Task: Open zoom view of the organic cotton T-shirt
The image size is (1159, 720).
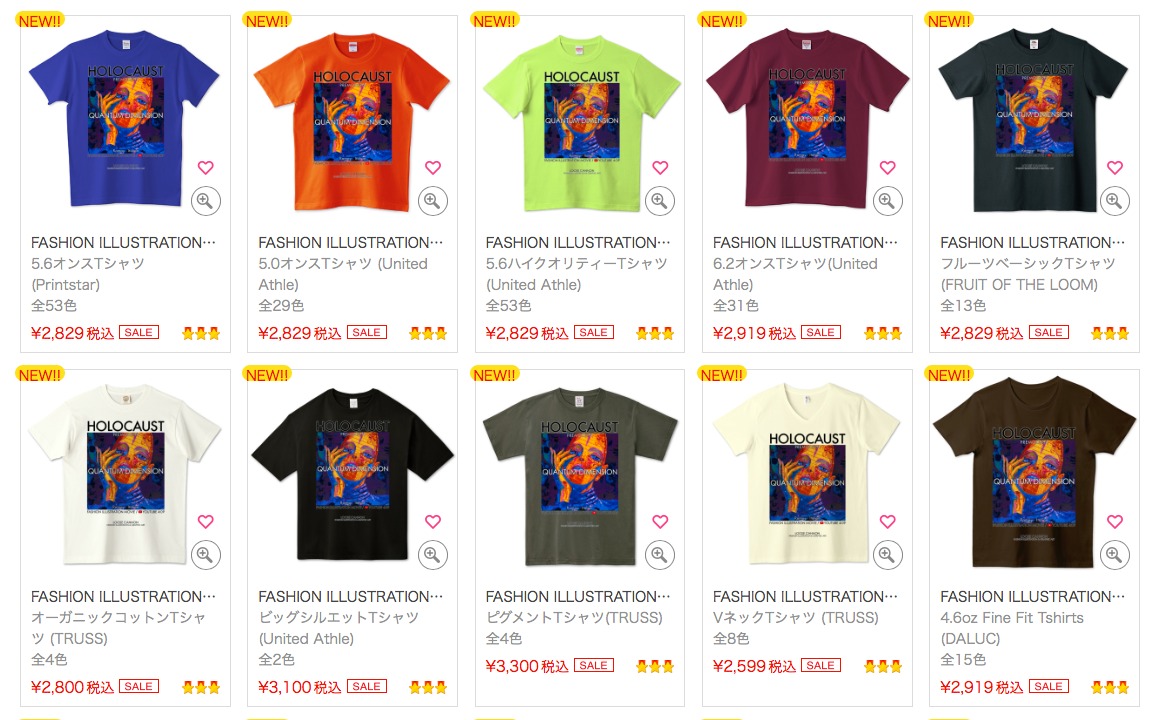Action: tap(205, 555)
